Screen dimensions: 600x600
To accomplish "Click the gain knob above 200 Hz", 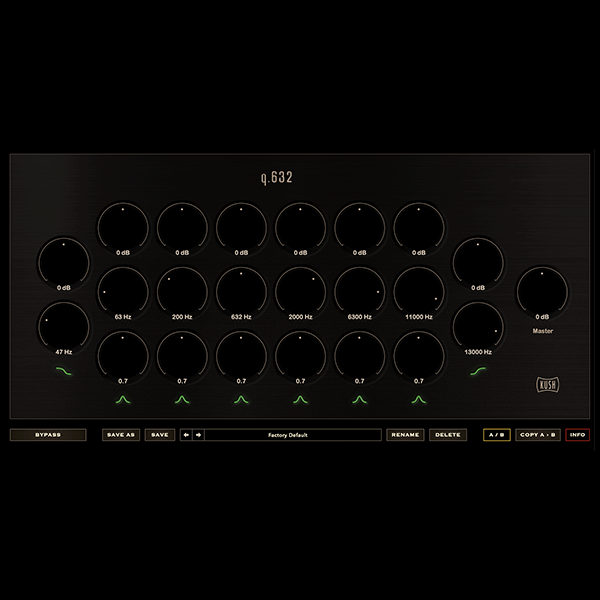I will 182,228.
